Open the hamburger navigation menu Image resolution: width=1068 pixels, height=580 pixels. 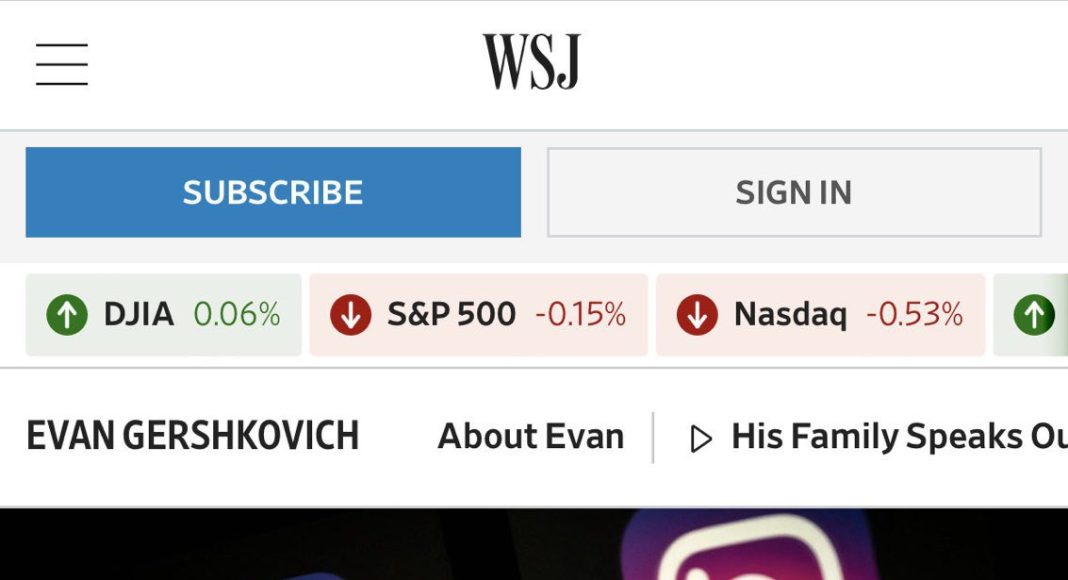[x=62, y=64]
